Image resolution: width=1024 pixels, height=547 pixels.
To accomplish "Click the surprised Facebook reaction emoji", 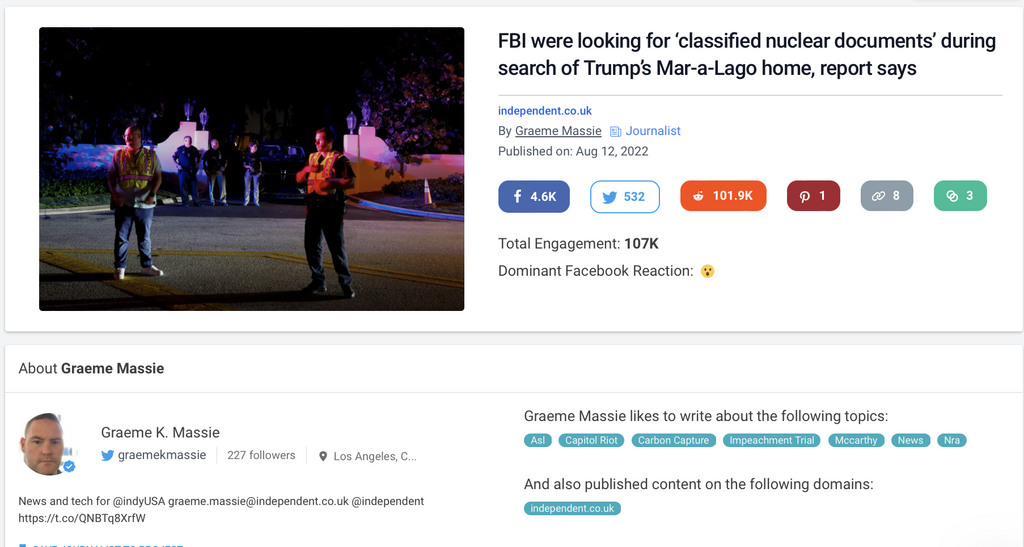I will pos(708,271).
